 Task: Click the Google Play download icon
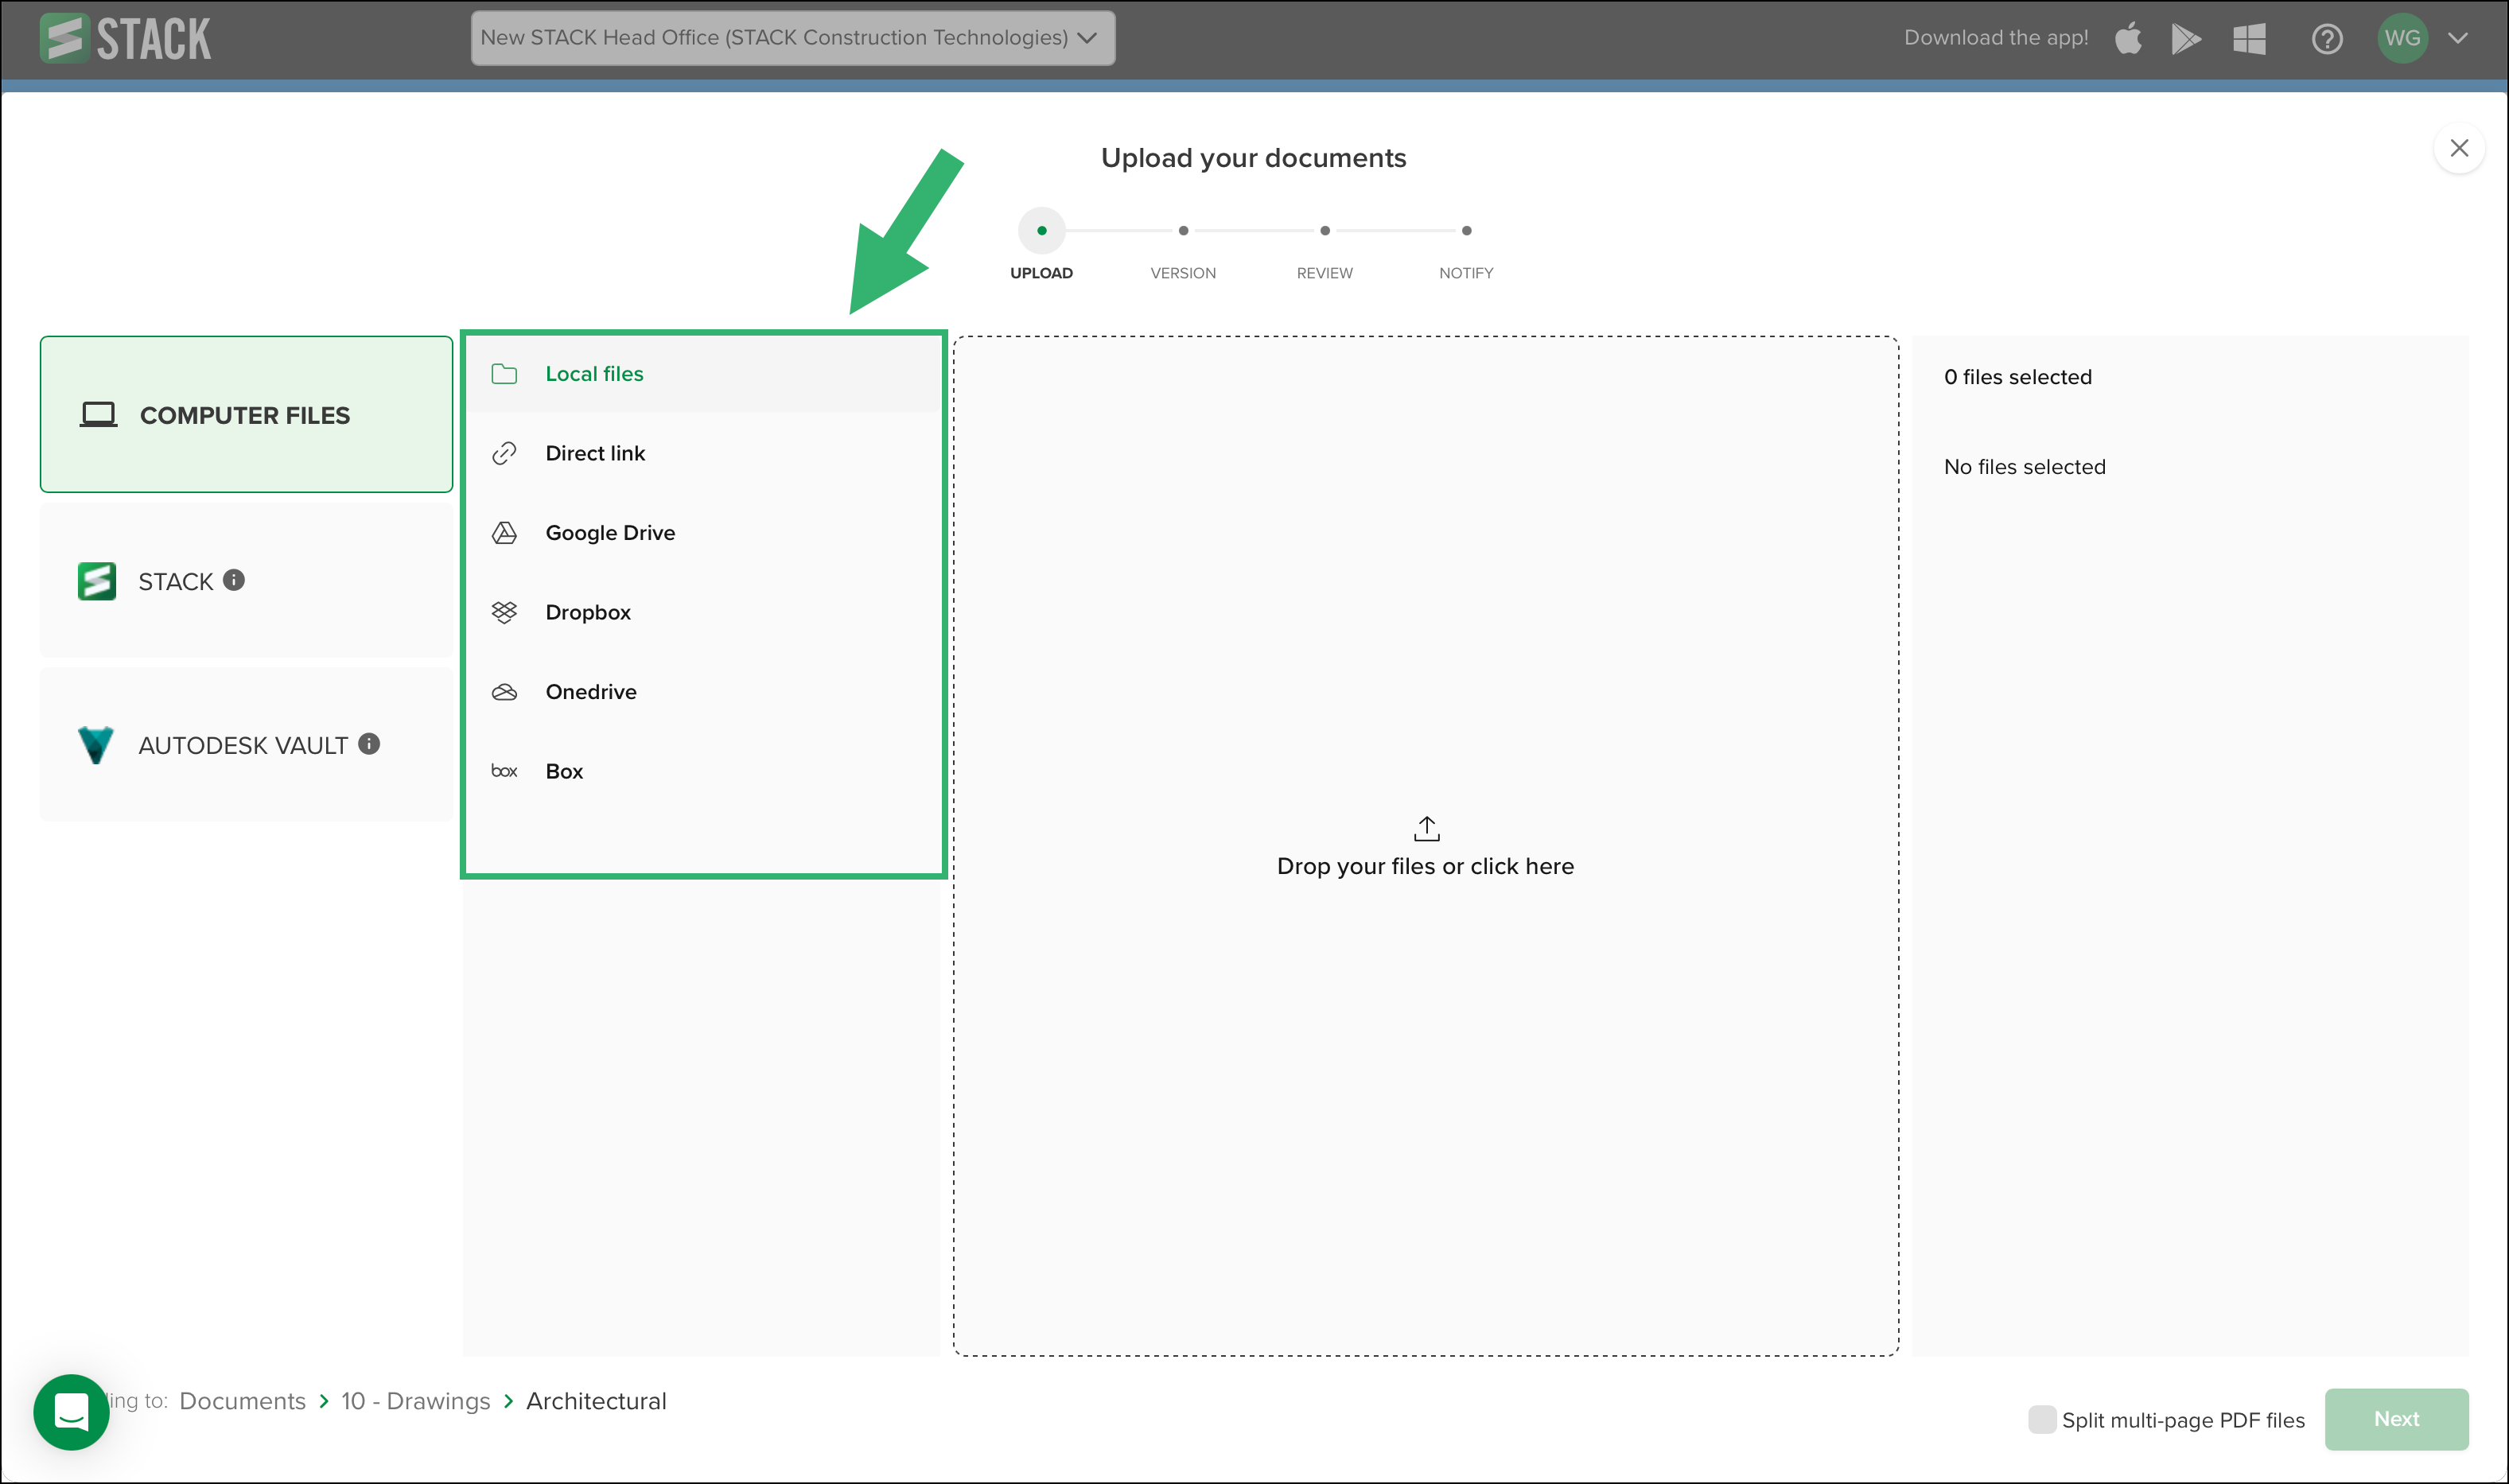tap(2187, 38)
